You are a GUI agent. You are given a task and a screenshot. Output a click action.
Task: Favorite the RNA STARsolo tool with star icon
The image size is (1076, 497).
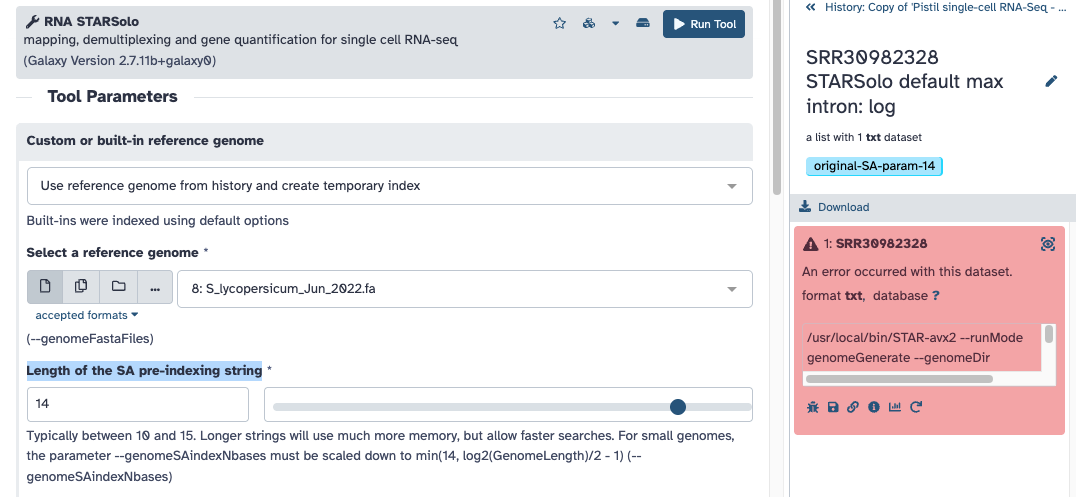560,24
